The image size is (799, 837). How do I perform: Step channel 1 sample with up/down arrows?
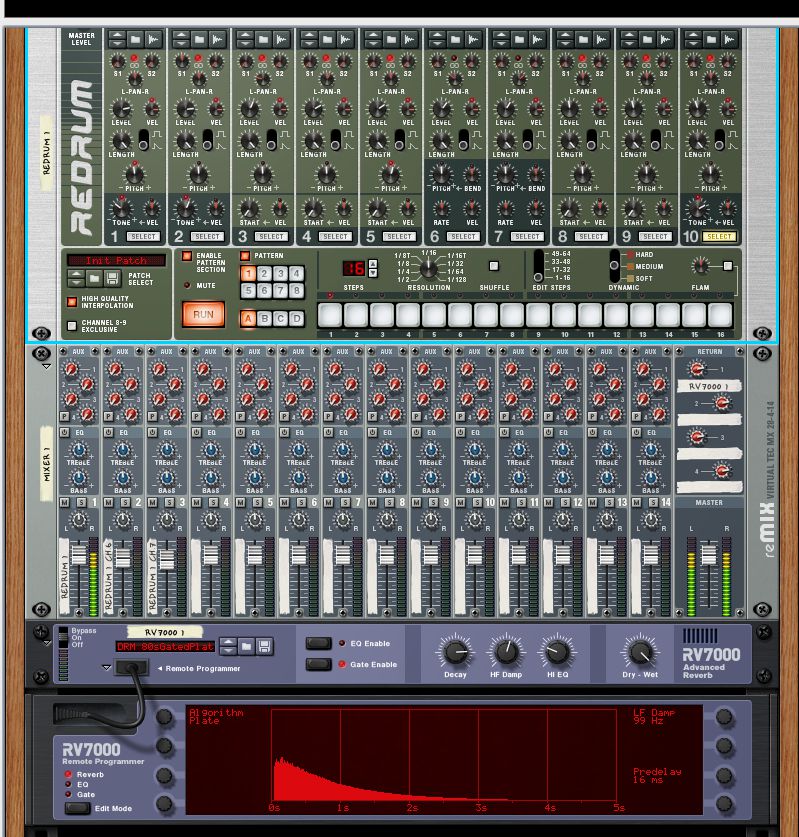117,39
